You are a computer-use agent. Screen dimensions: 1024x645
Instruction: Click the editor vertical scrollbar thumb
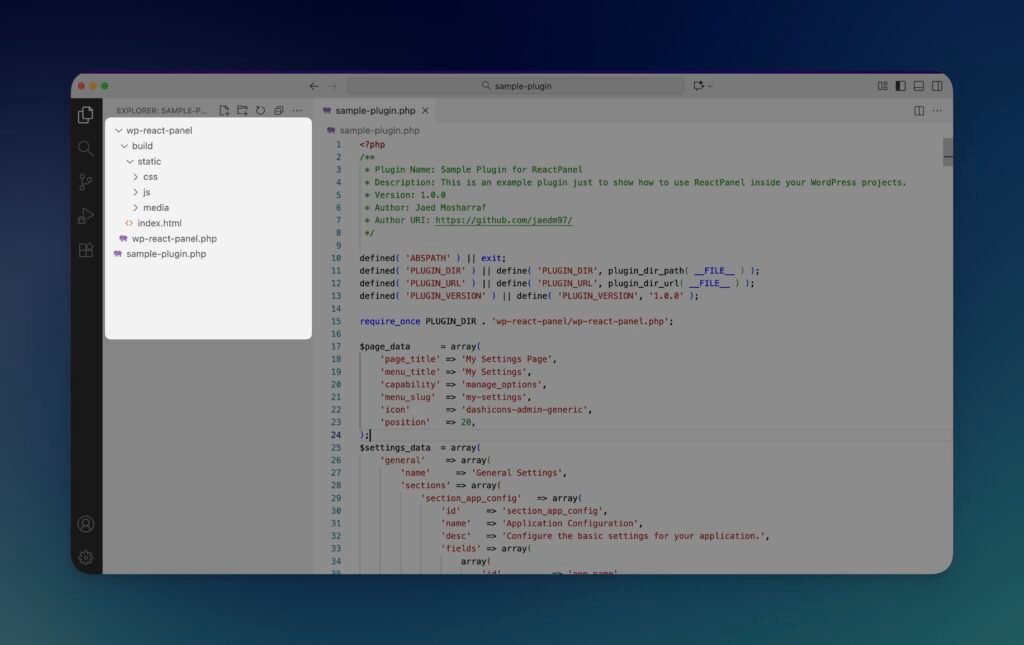[947, 150]
